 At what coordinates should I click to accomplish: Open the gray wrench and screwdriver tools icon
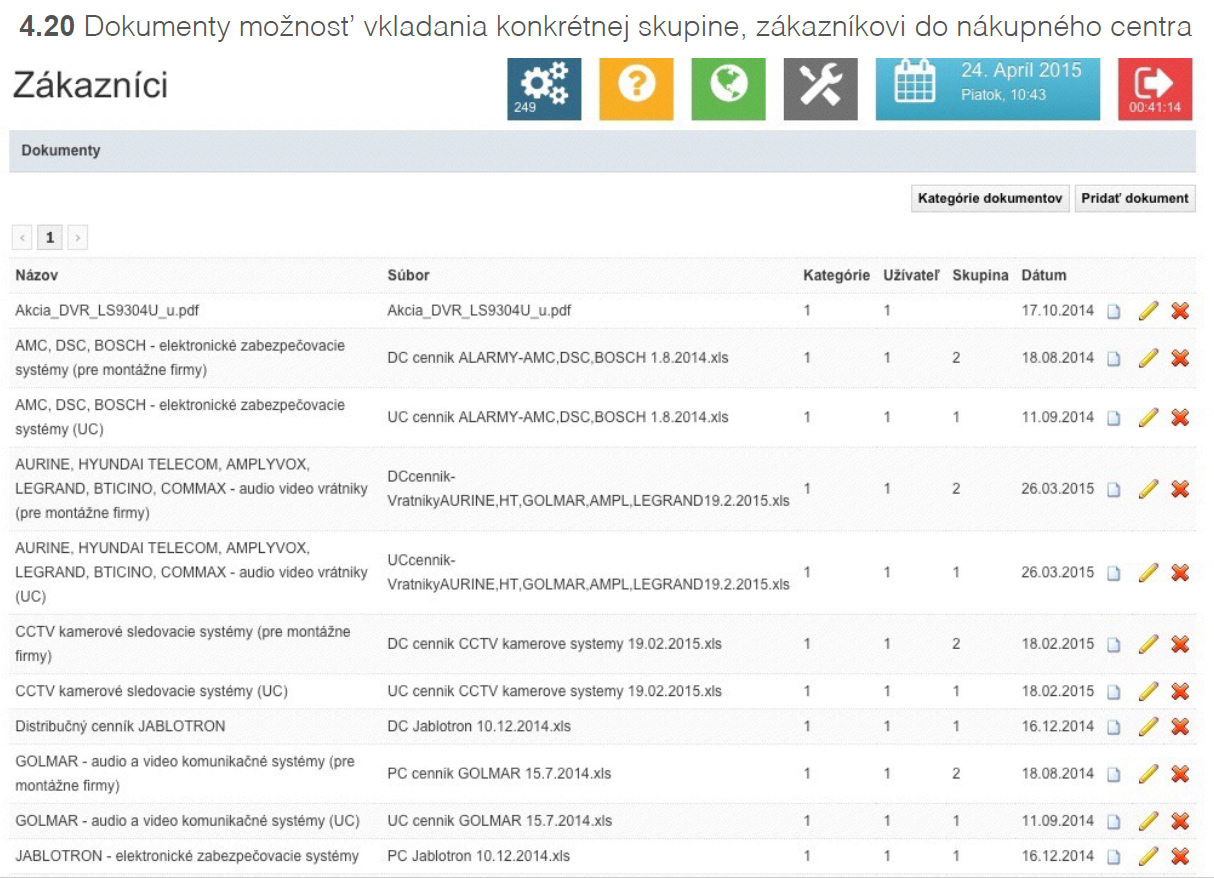click(820, 89)
